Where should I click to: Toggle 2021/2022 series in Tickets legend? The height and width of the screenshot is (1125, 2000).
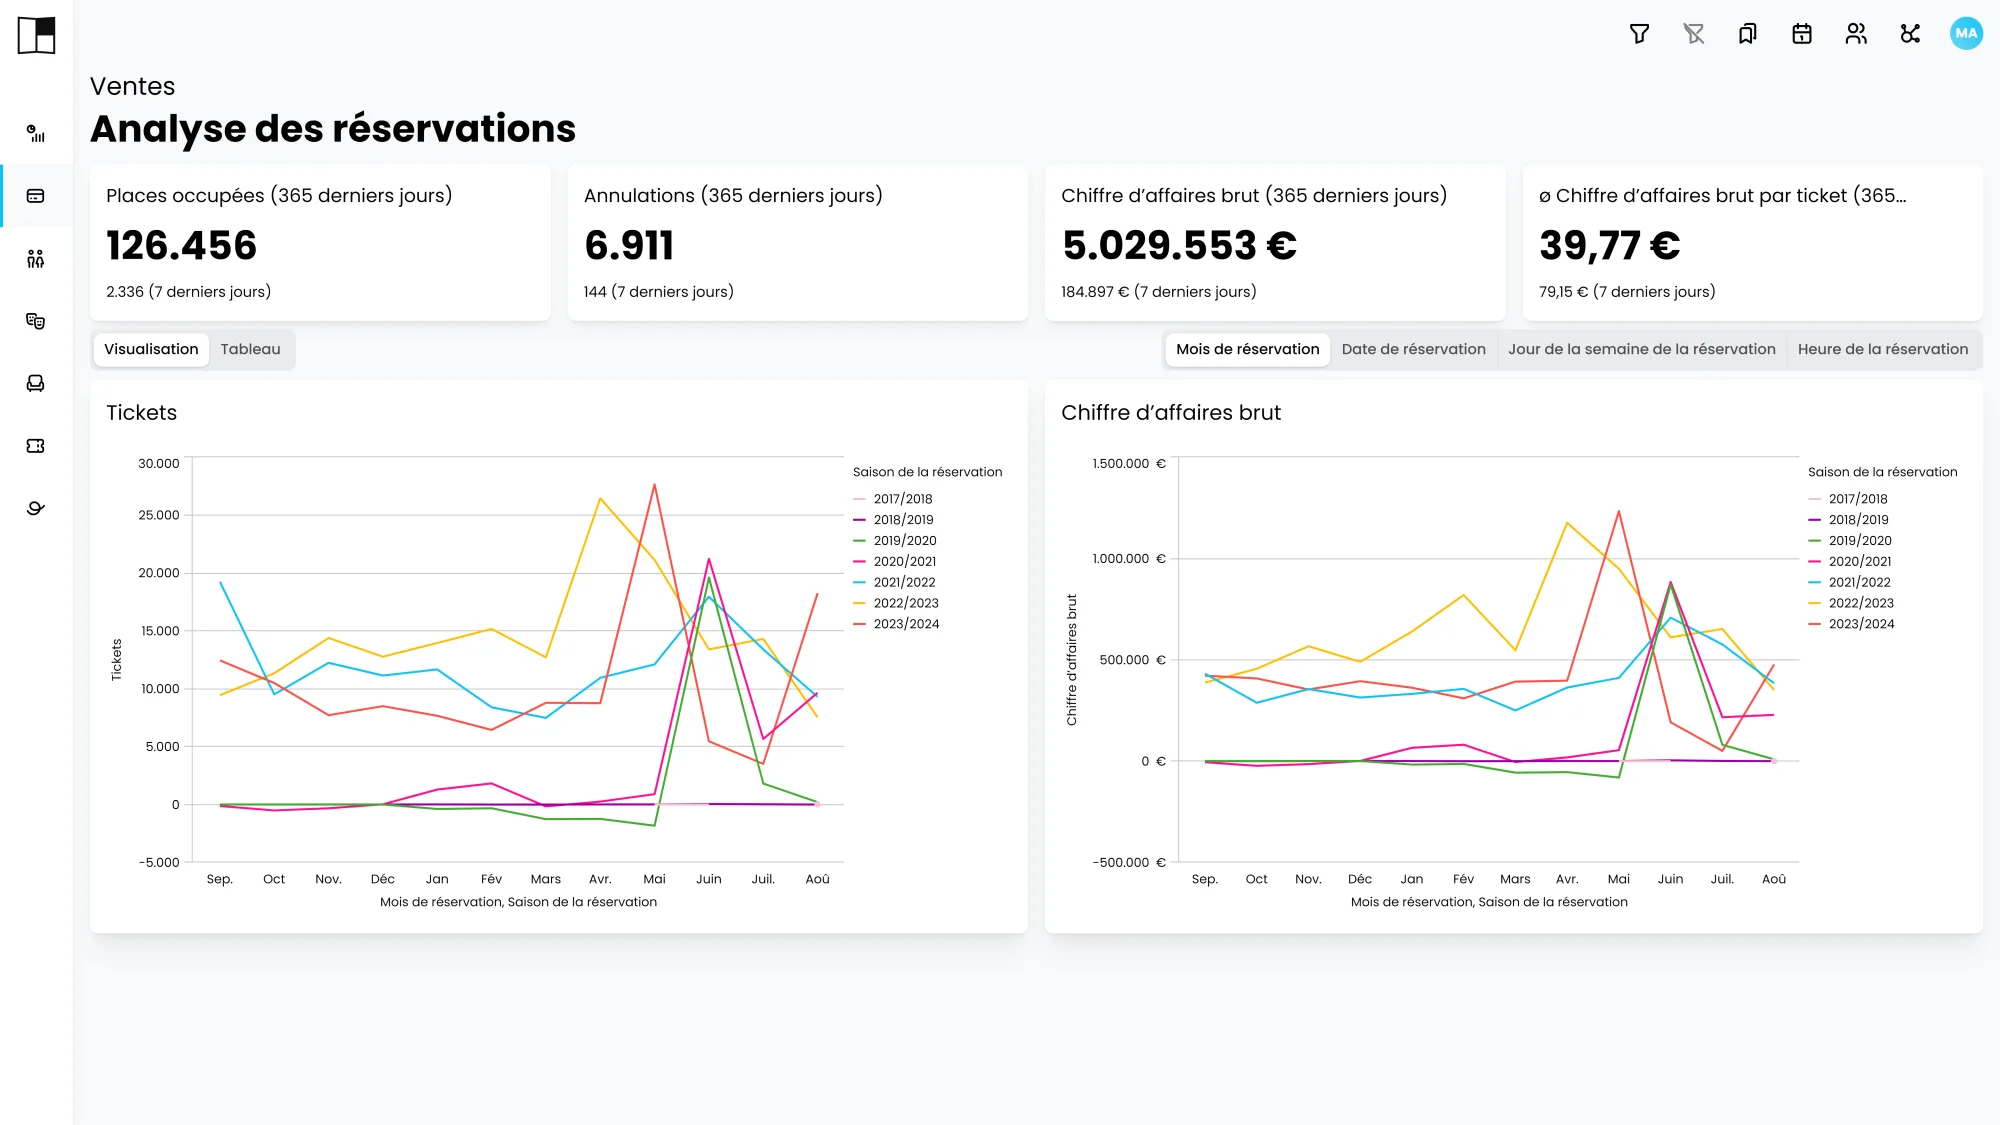click(894, 582)
